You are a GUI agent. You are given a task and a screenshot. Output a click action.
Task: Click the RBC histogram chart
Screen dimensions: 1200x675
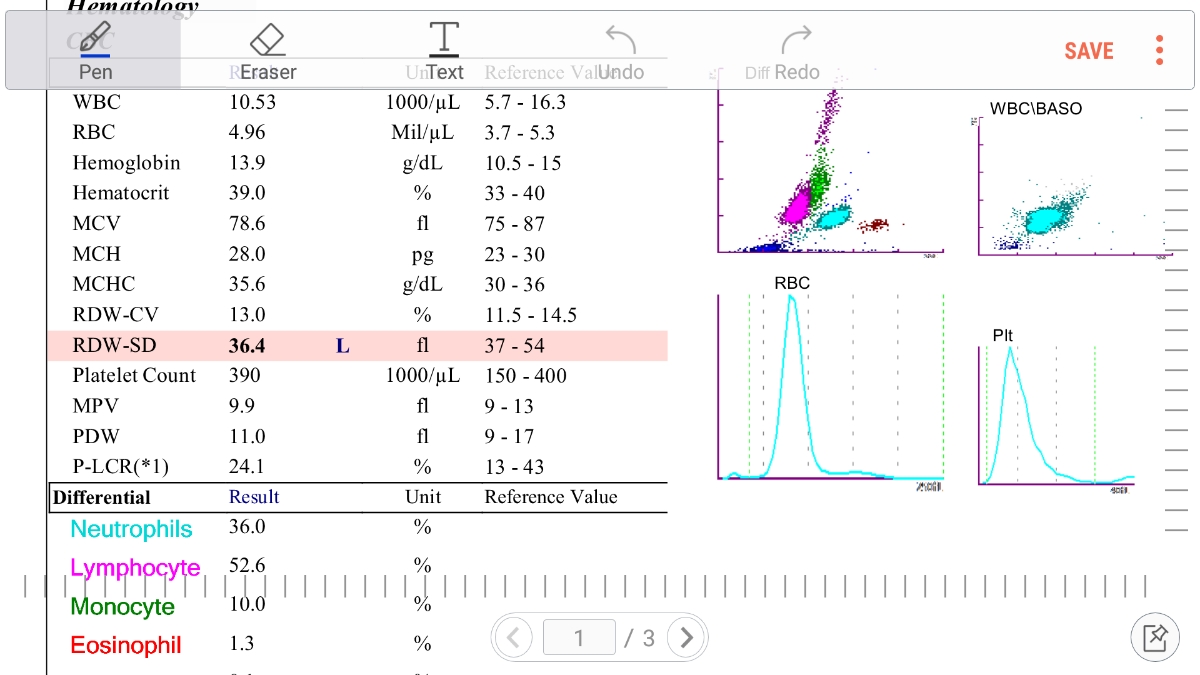(832, 386)
